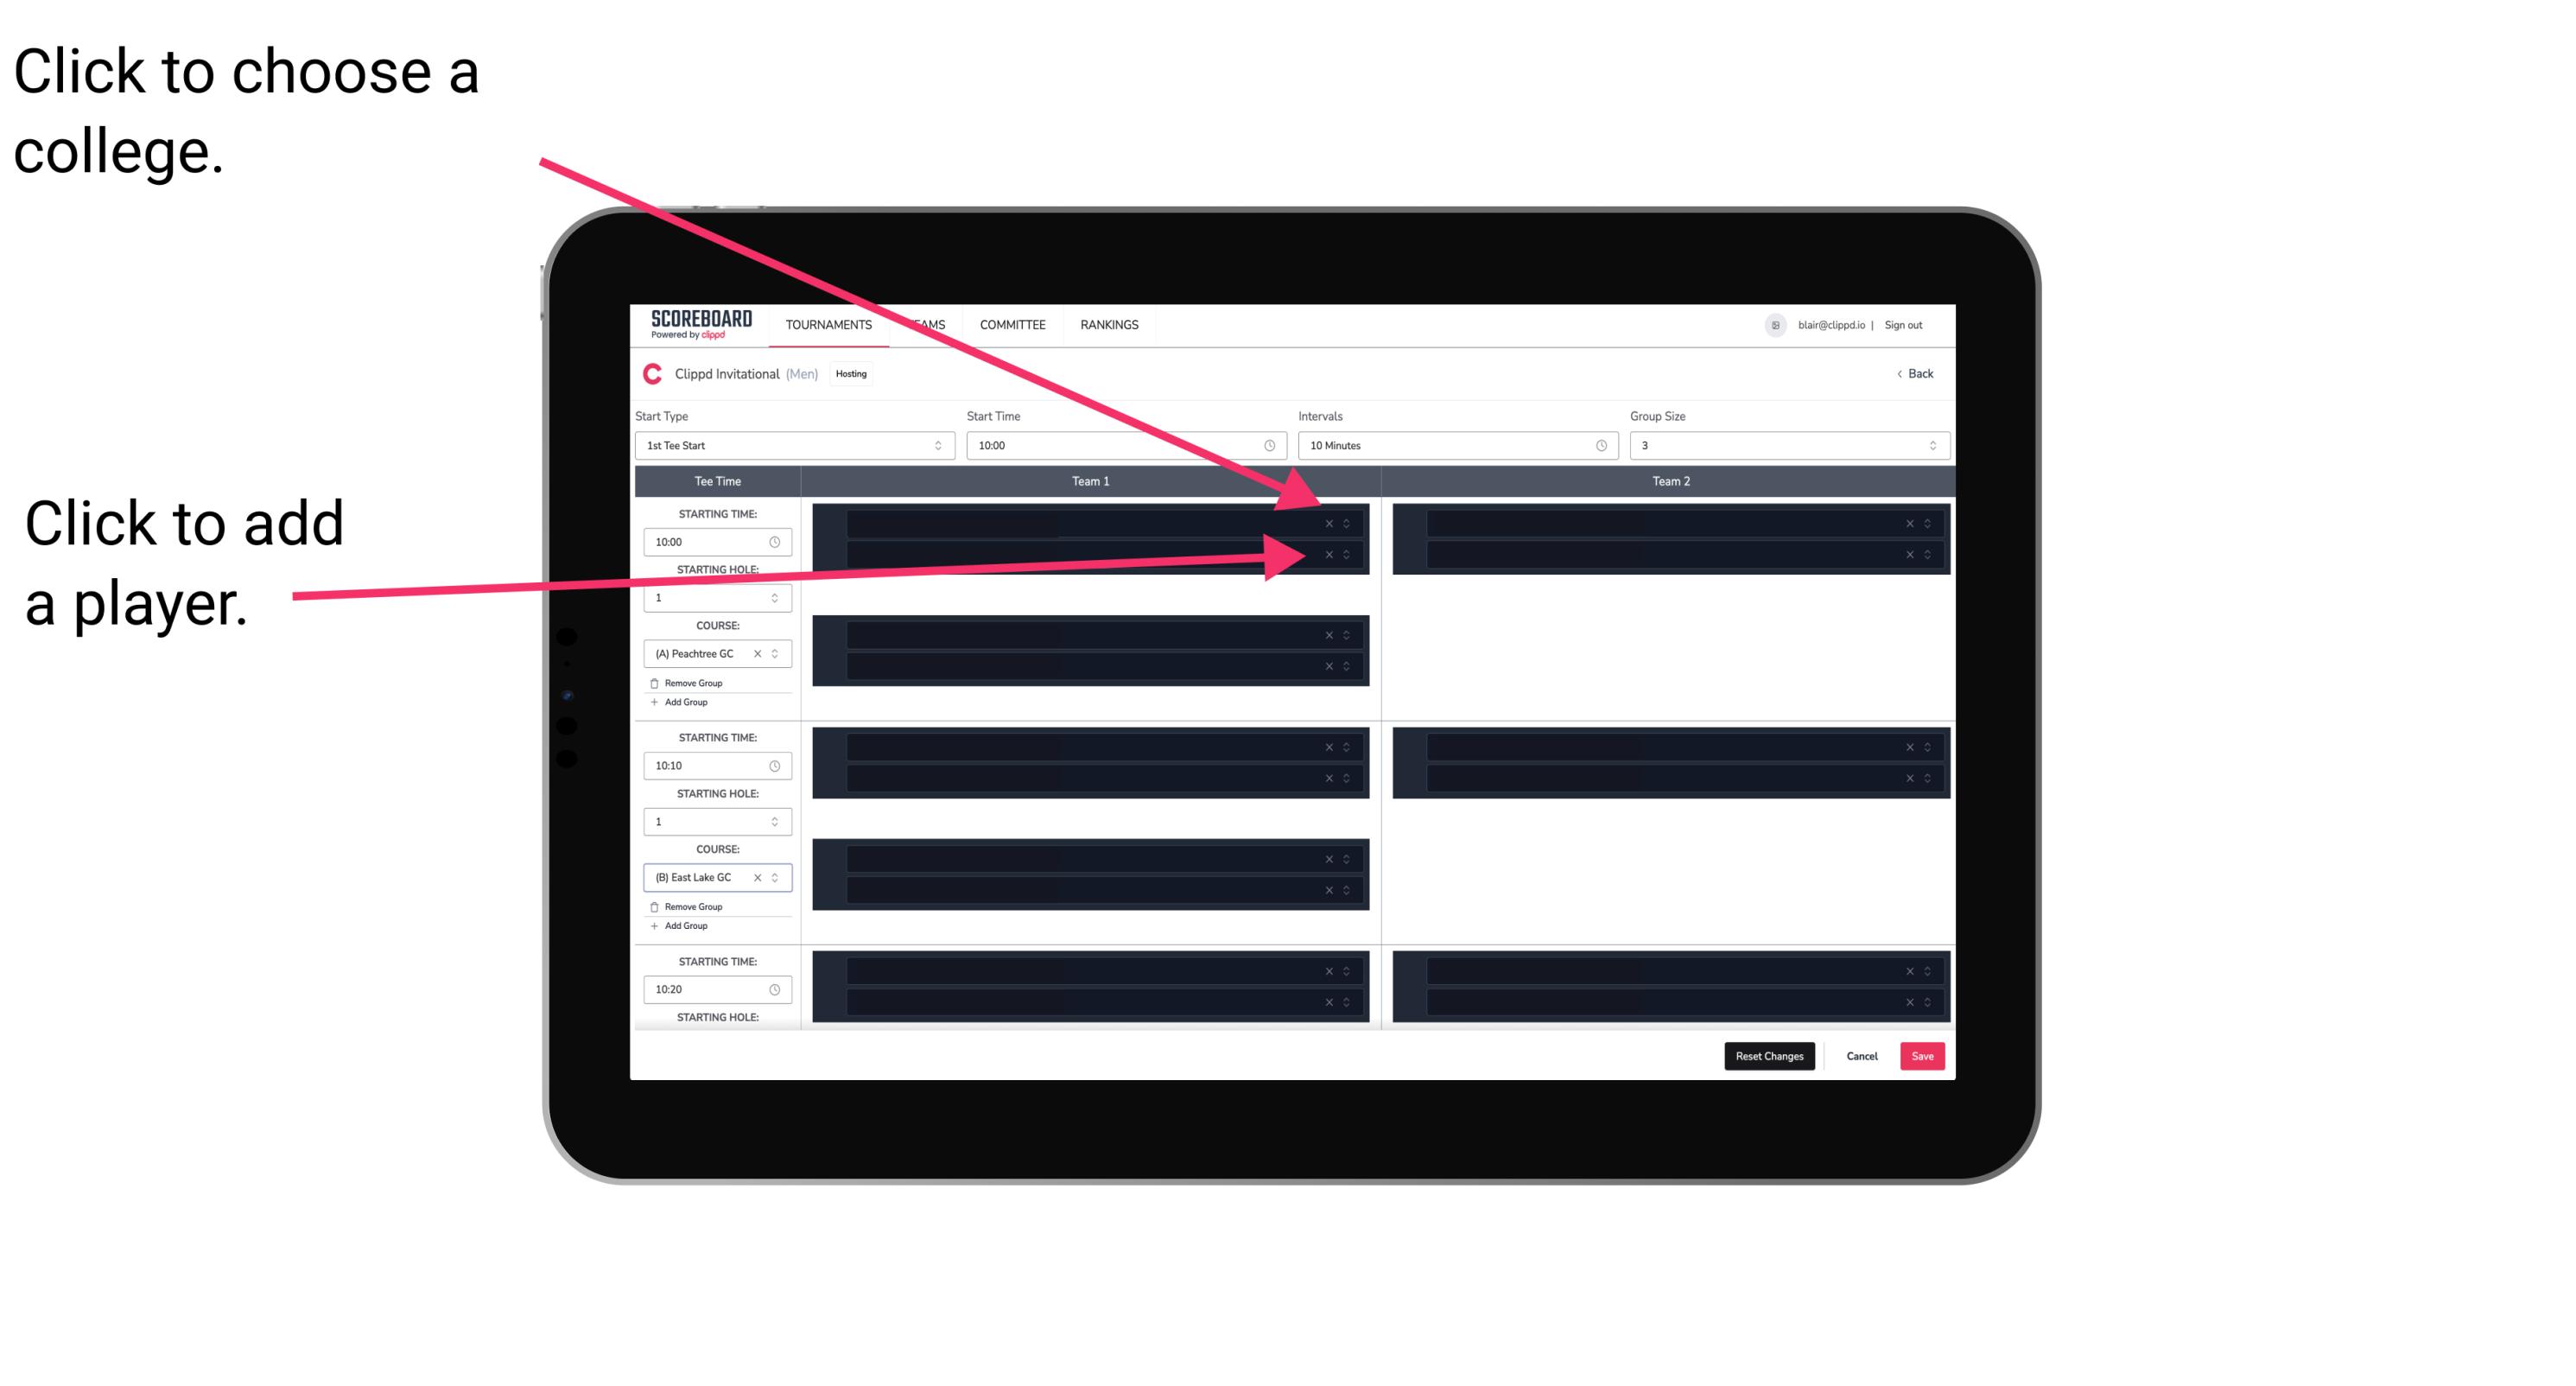This screenshot has height=1386, width=2576.
Task: Click the Starting Hole stepper for 10:00 group
Action: tap(777, 599)
